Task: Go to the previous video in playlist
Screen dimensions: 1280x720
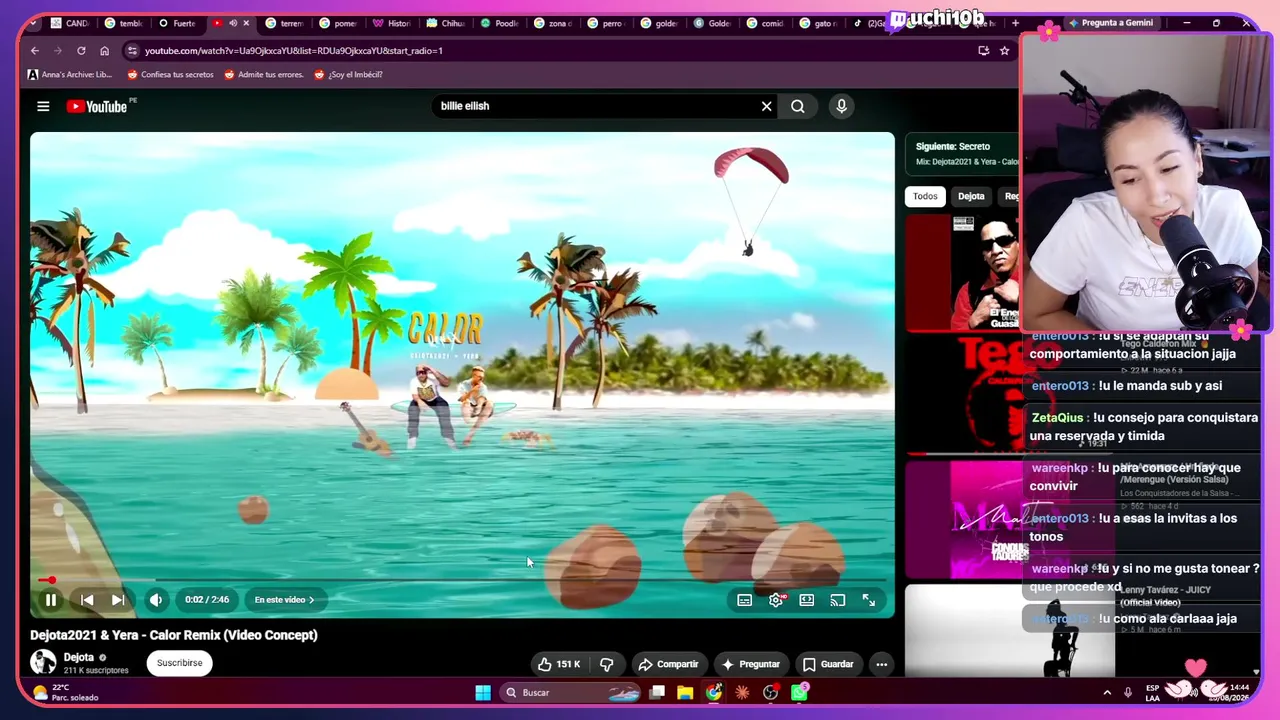Action: click(87, 600)
